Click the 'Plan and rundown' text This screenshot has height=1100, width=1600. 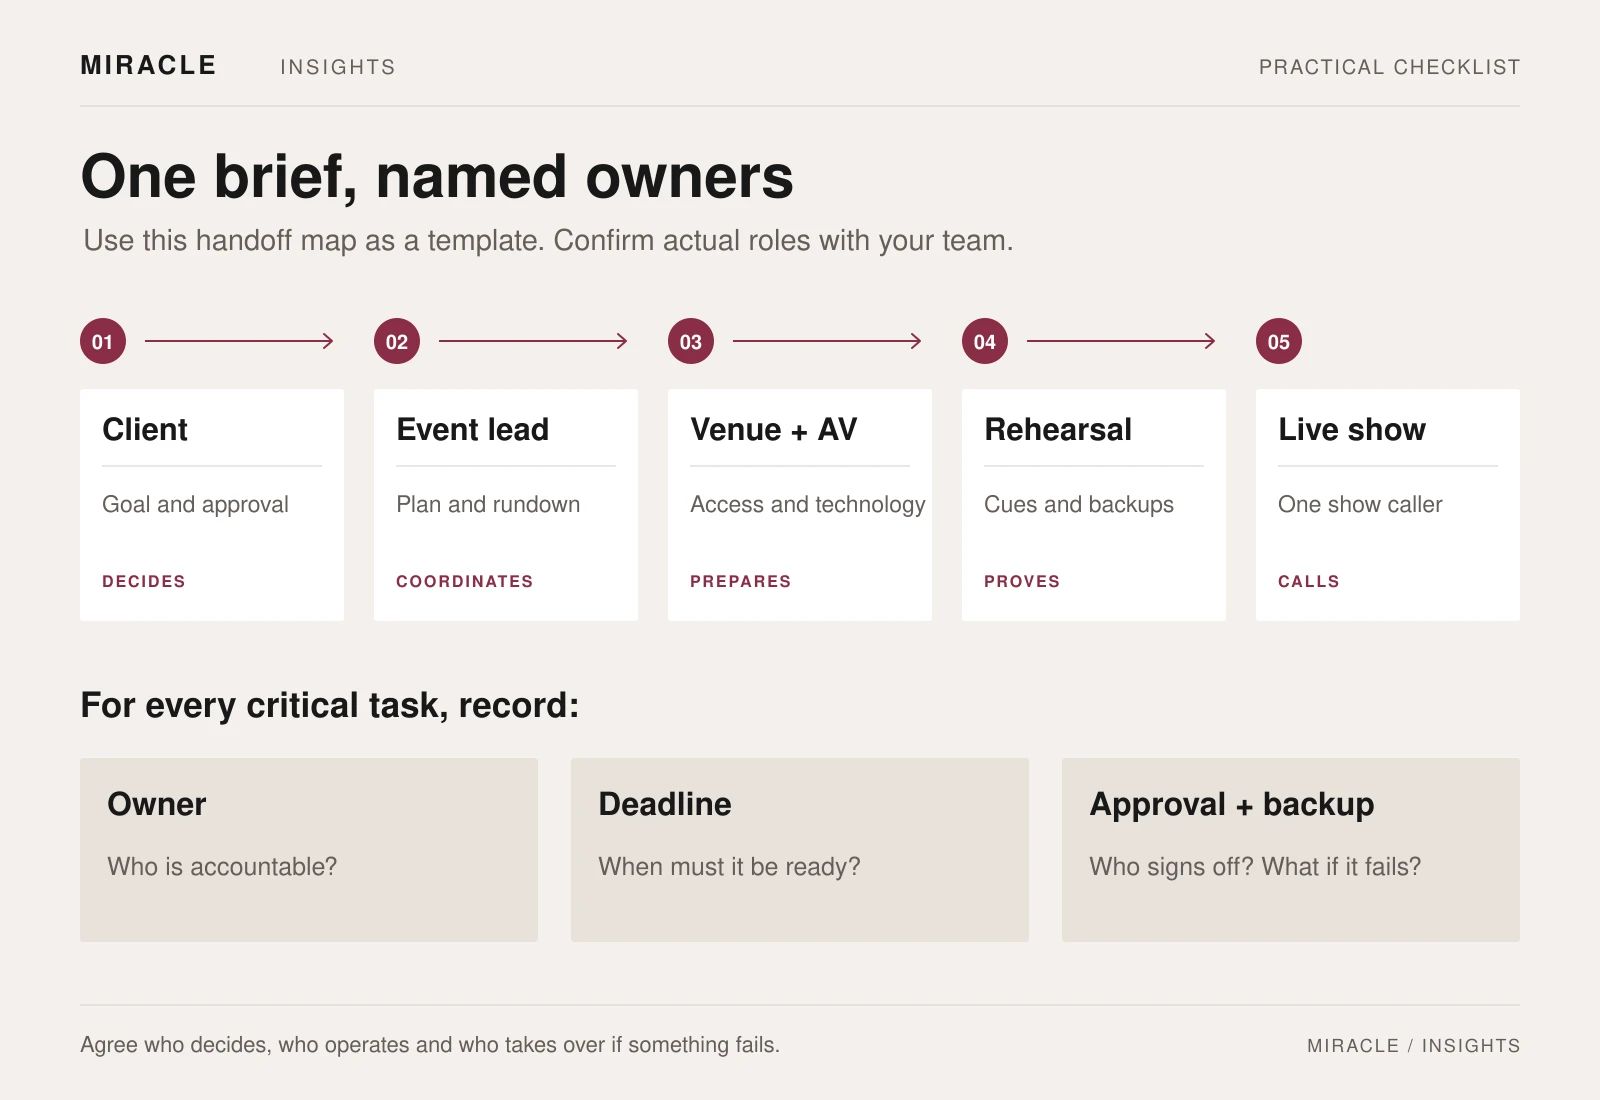click(x=488, y=505)
